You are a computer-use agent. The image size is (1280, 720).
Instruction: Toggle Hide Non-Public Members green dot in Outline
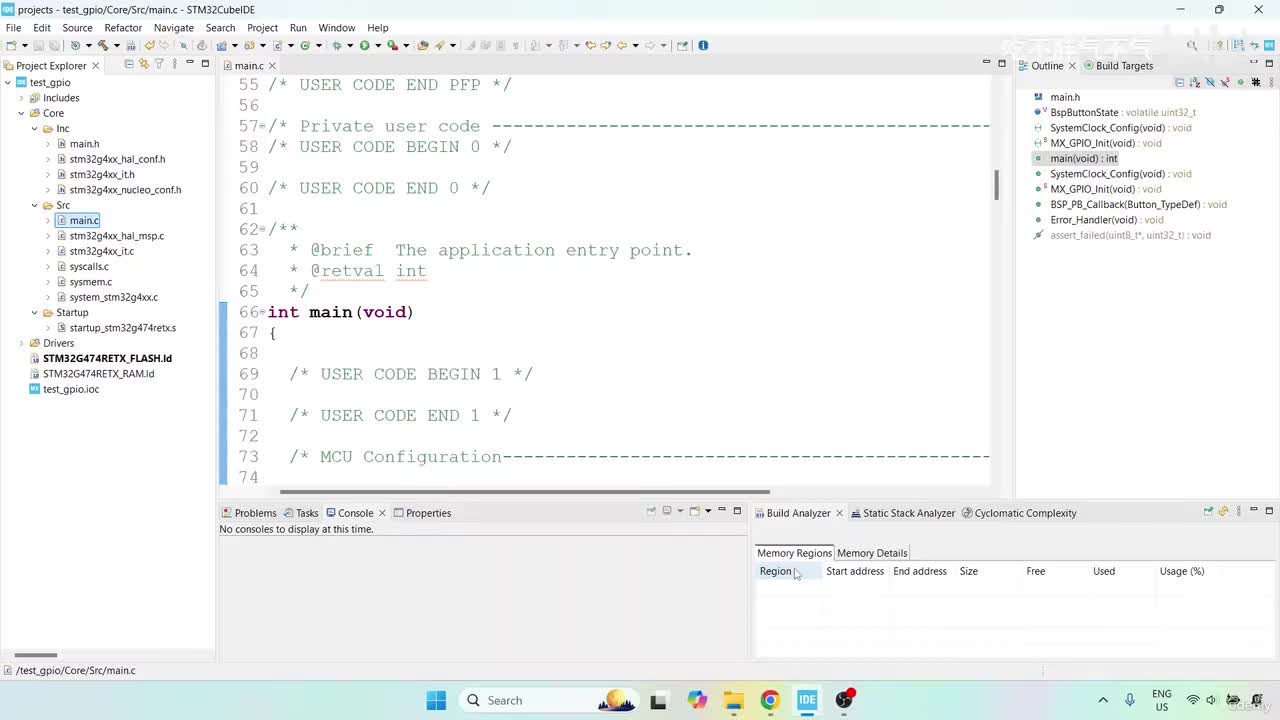pyautogui.click(x=1241, y=82)
